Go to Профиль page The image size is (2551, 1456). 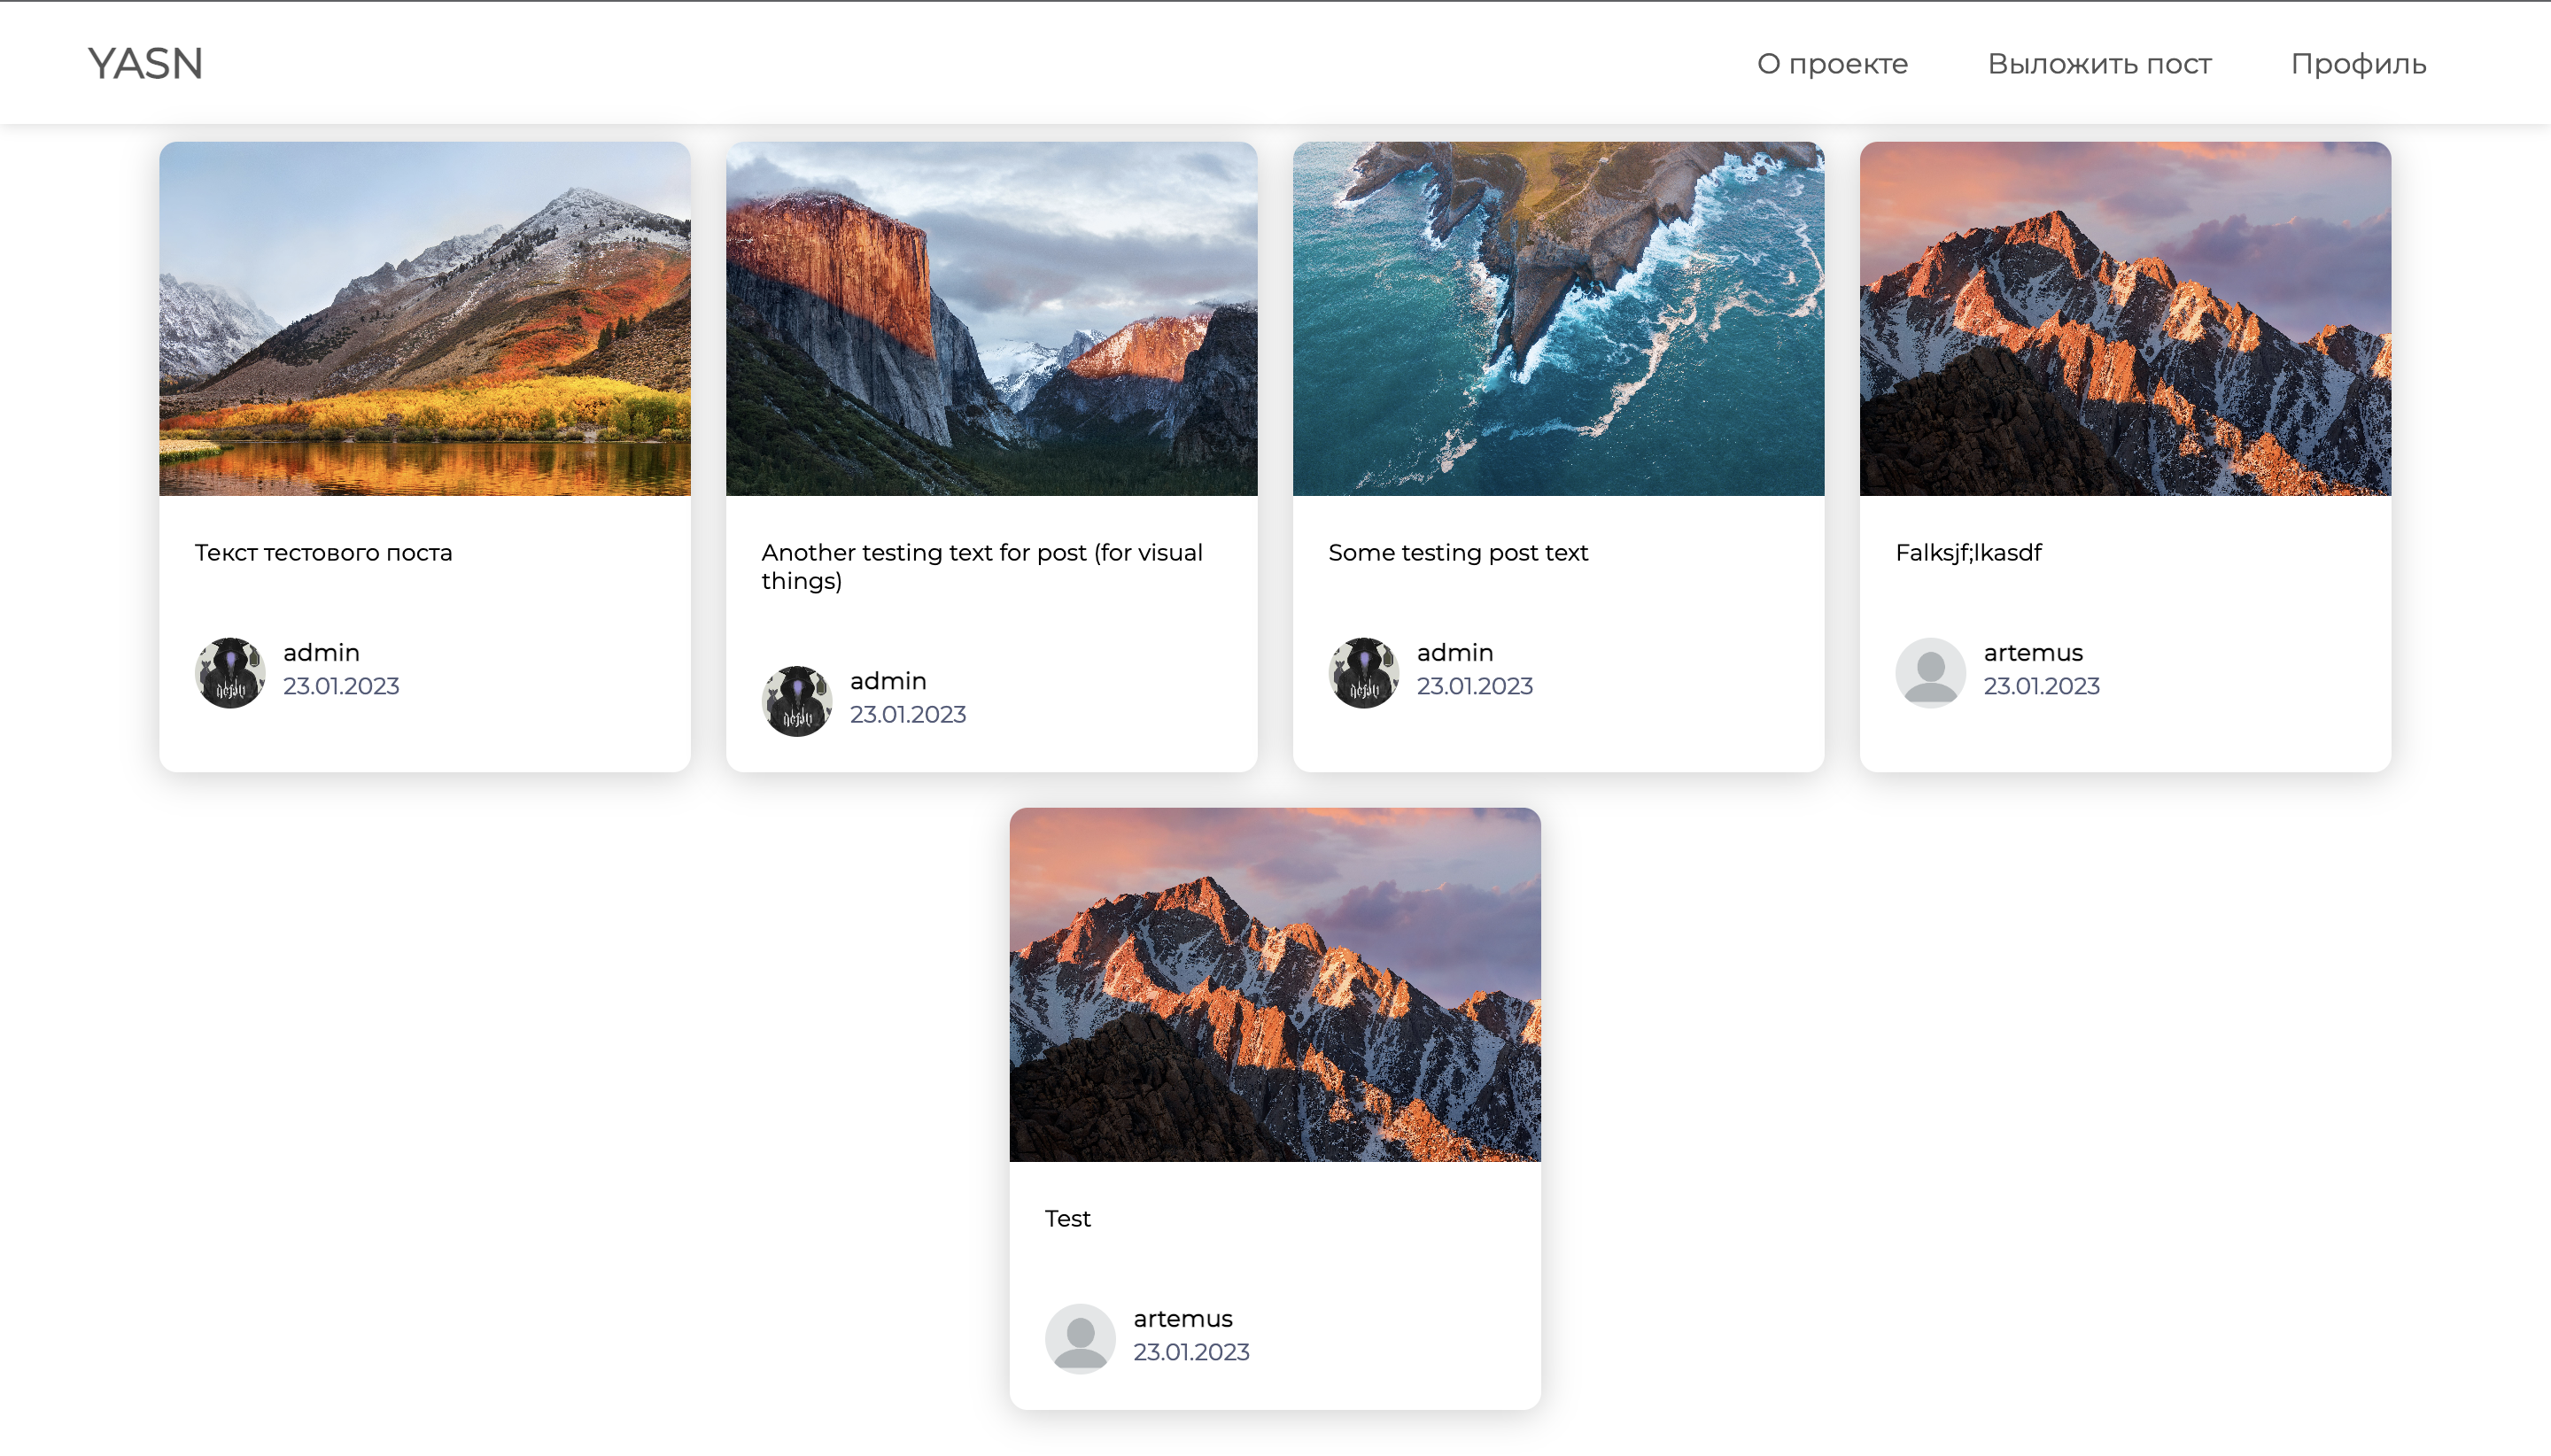(x=2358, y=64)
